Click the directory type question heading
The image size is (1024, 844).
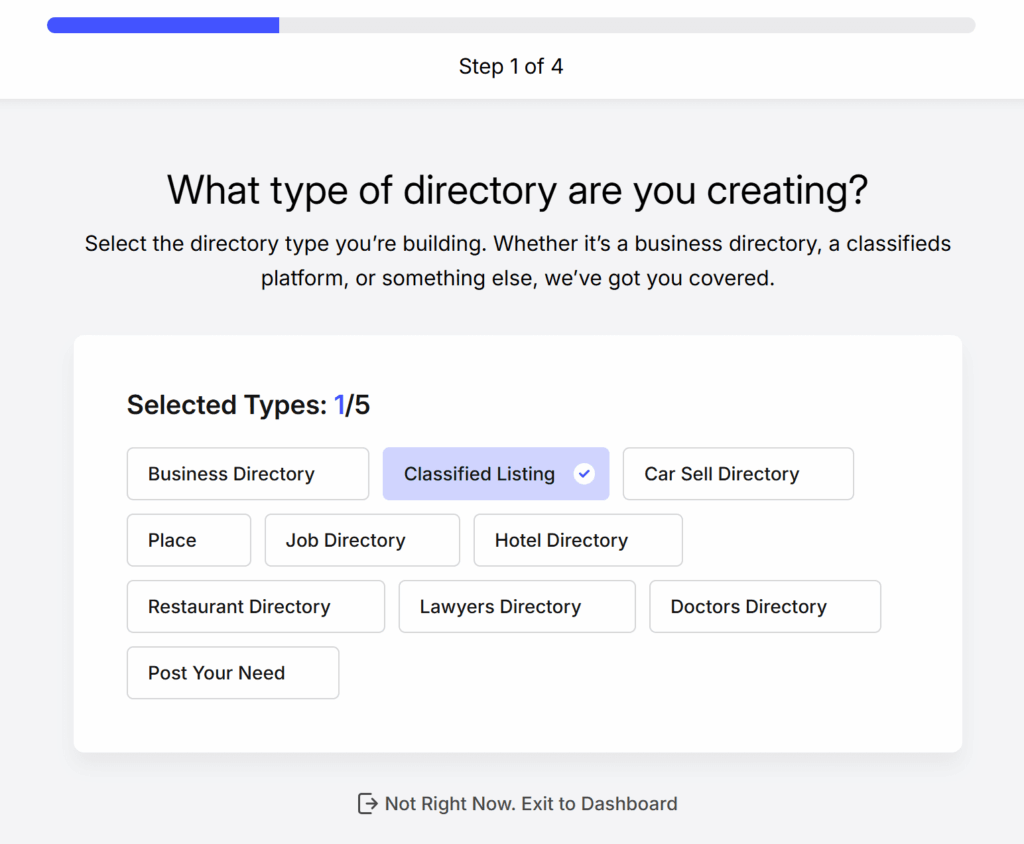point(517,190)
